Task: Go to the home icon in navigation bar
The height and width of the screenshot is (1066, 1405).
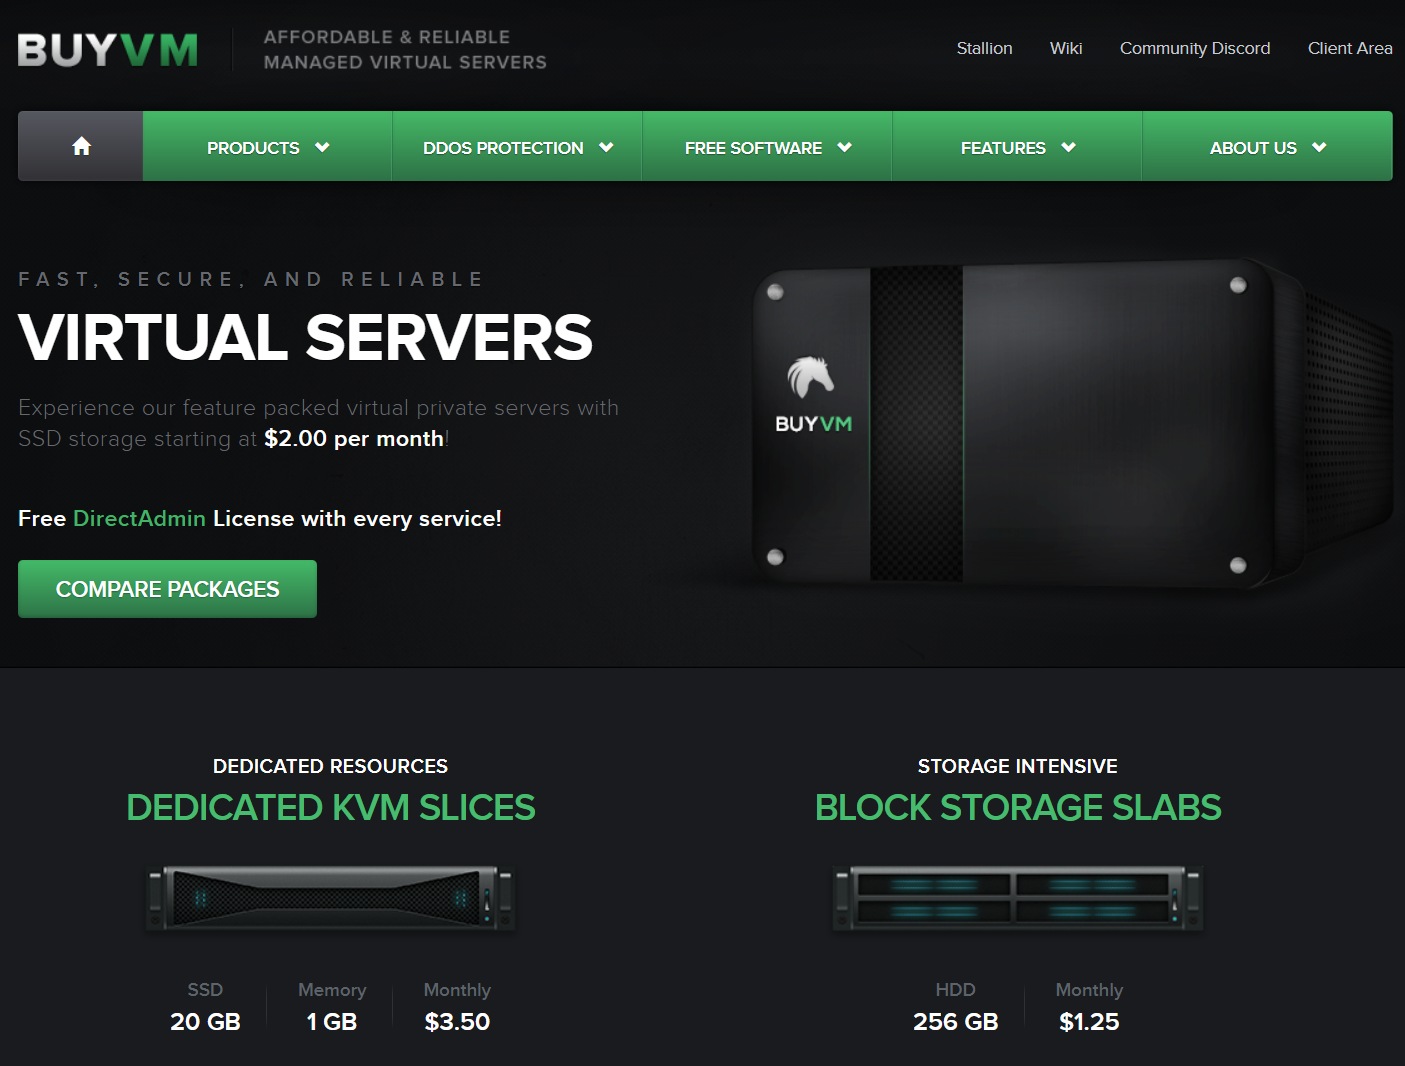Action: [81, 146]
